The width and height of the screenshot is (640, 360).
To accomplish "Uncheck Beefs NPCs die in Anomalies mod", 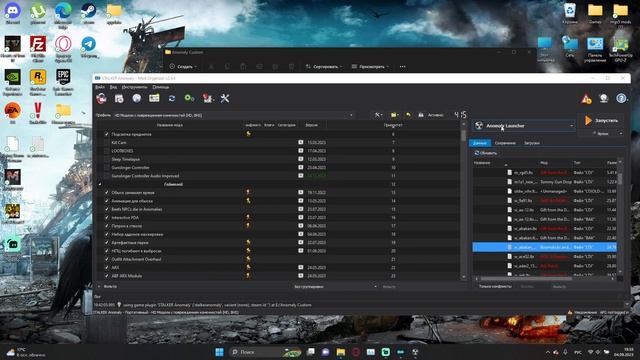I will click(107, 209).
